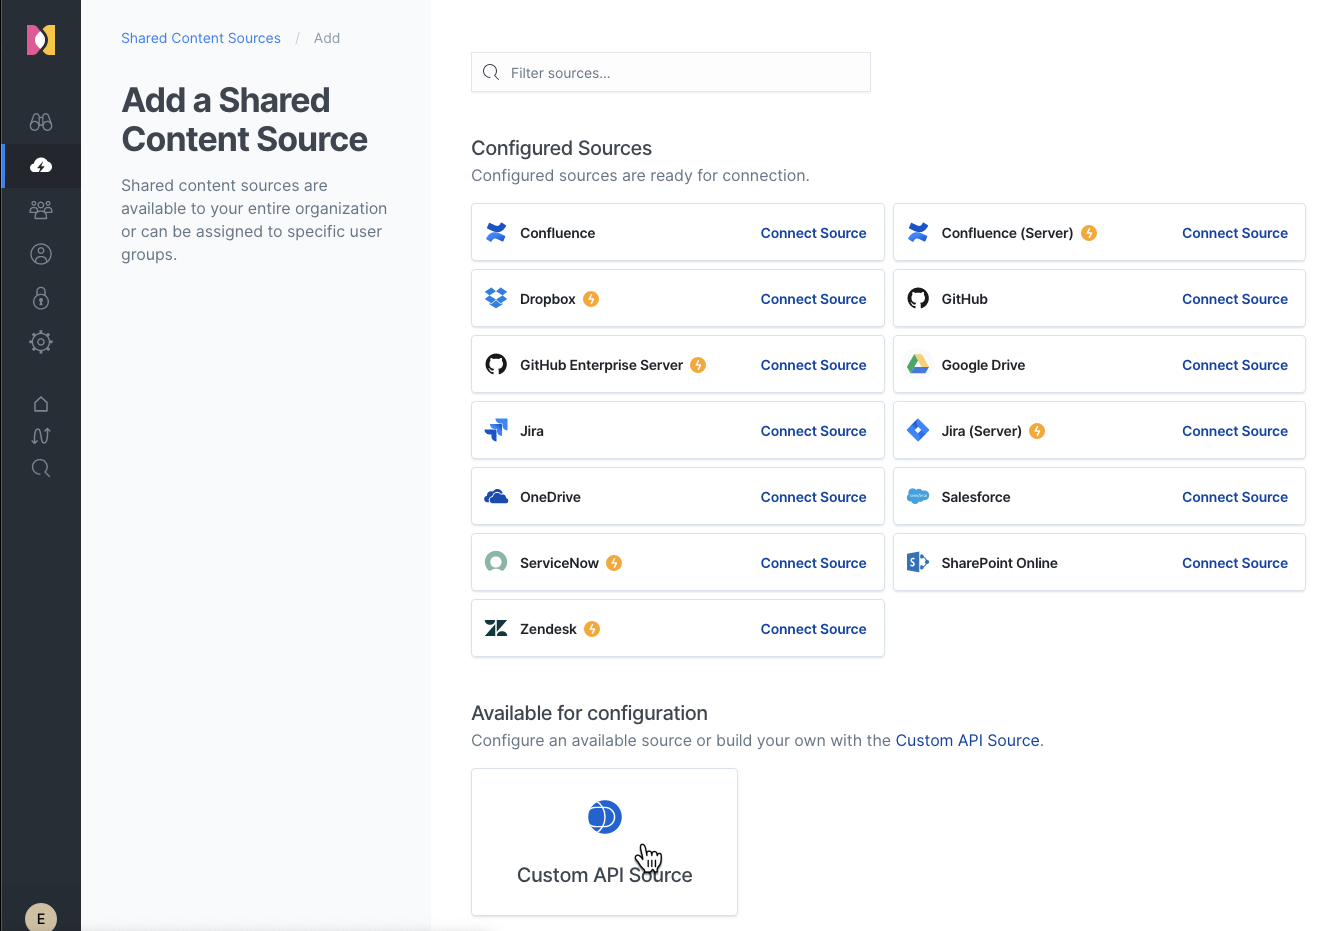Connect the Confluence (Server) source
1337x931 pixels.
pyautogui.click(x=1235, y=233)
